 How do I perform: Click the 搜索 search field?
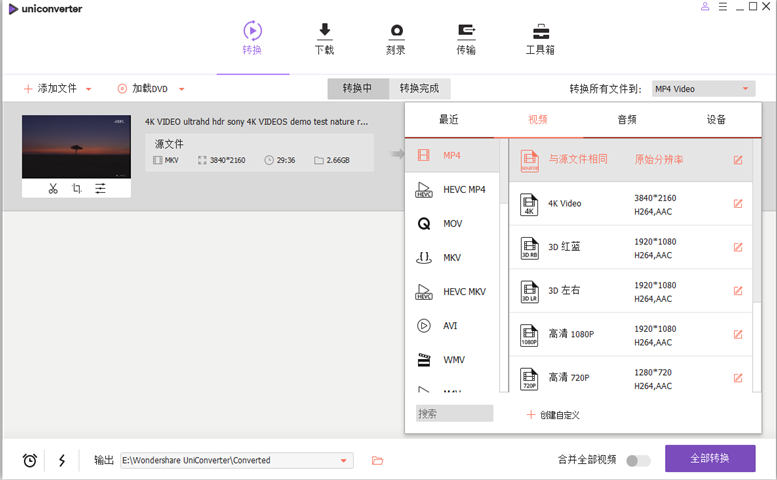point(454,413)
